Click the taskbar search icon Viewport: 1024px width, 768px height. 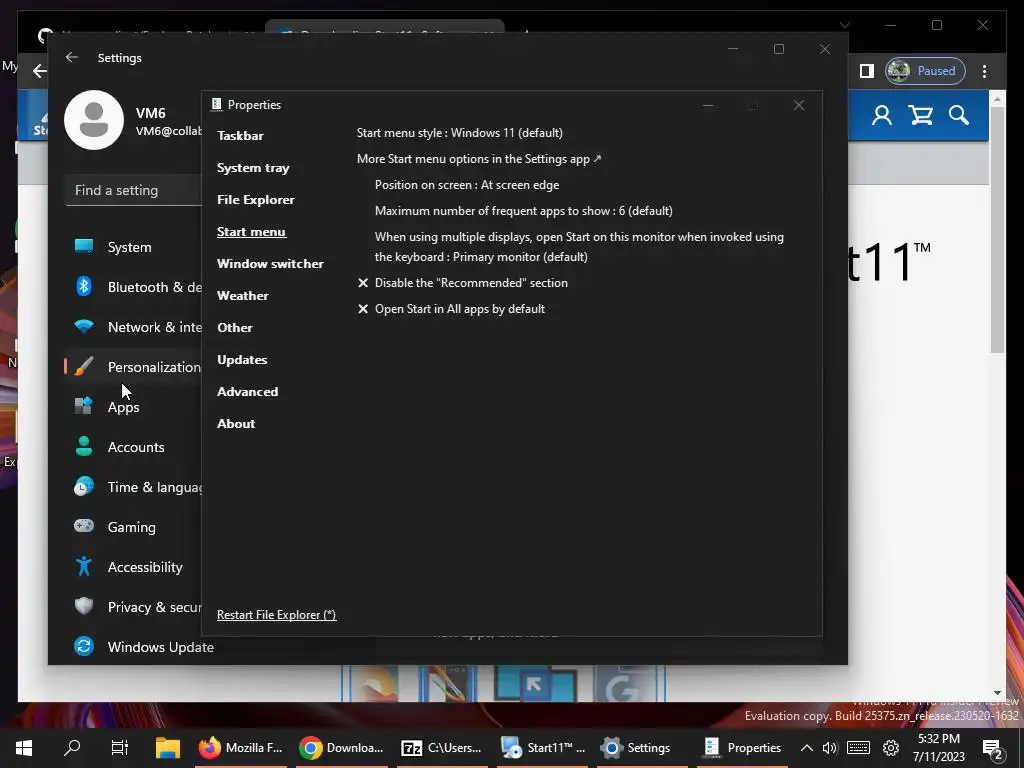[72, 748]
